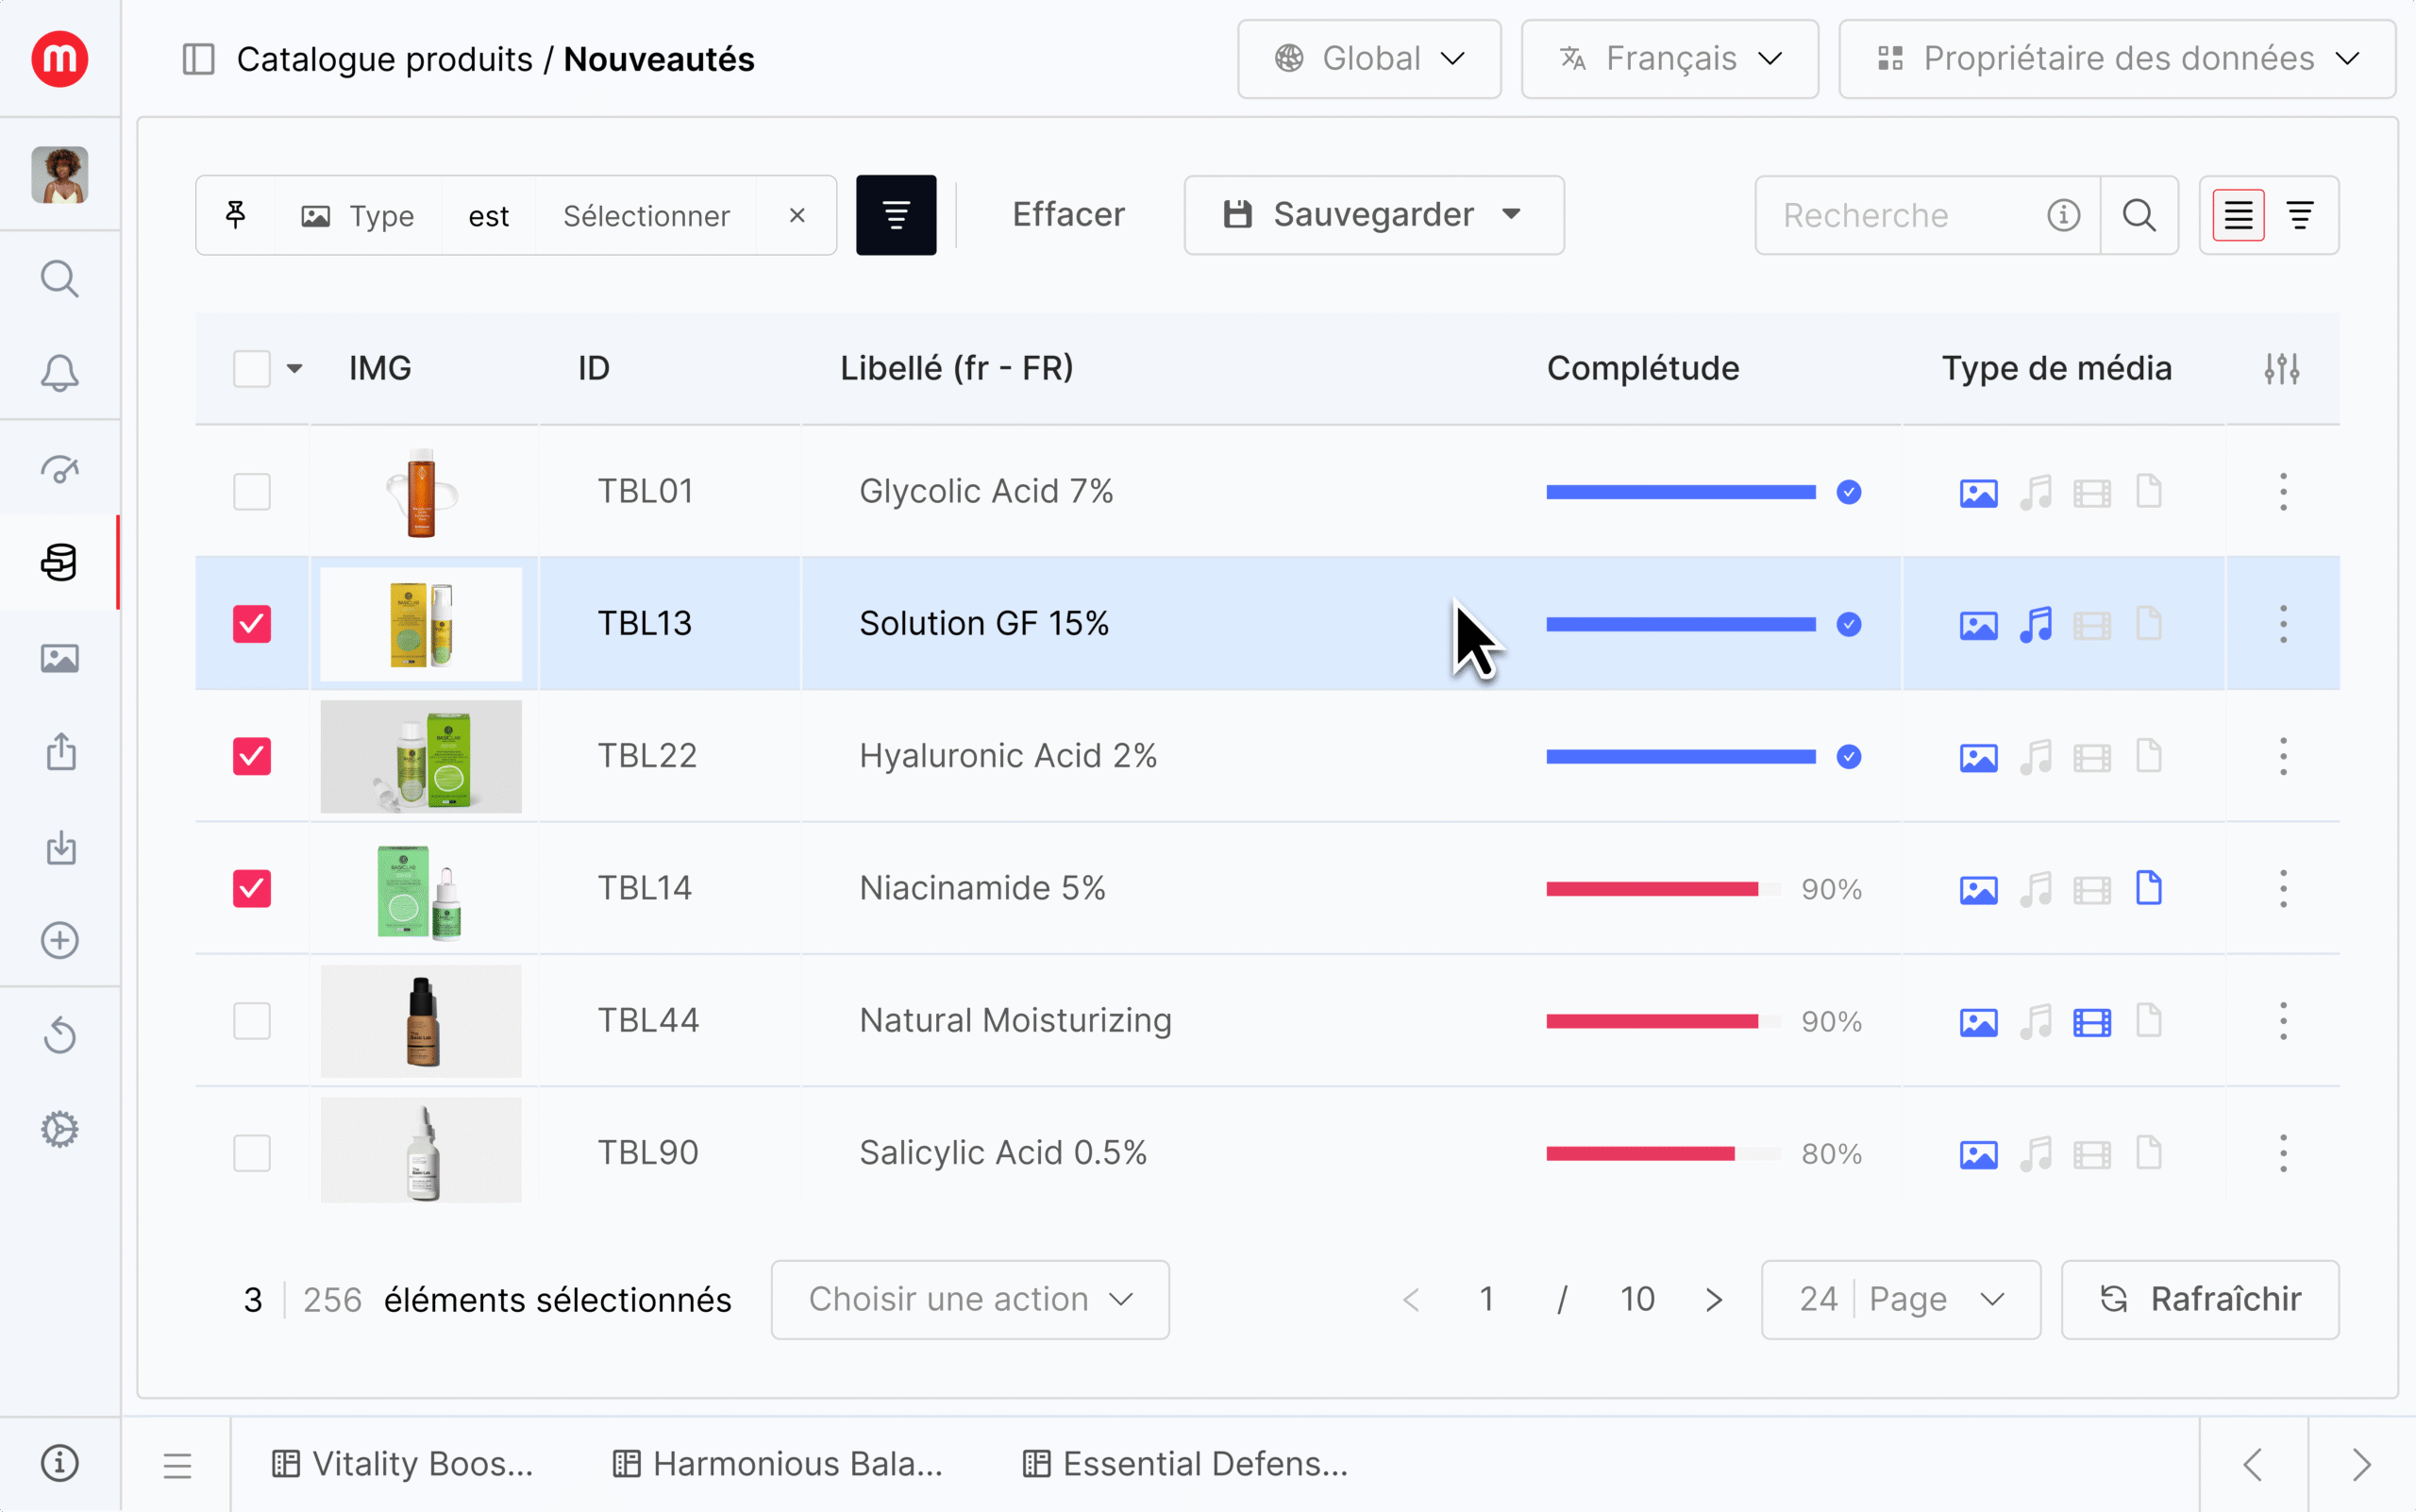The image size is (2416, 1512).
Task: Open the column settings sliders icon in table header
Action: [2282, 368]
